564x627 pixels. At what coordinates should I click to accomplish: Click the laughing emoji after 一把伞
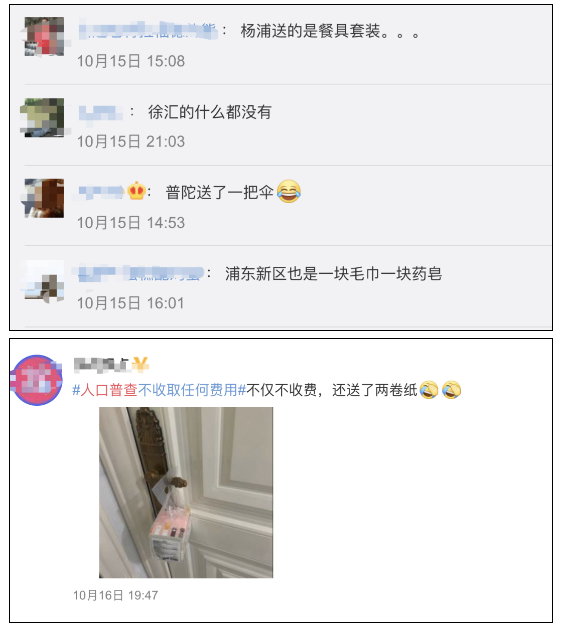click(x=288, y=191)
